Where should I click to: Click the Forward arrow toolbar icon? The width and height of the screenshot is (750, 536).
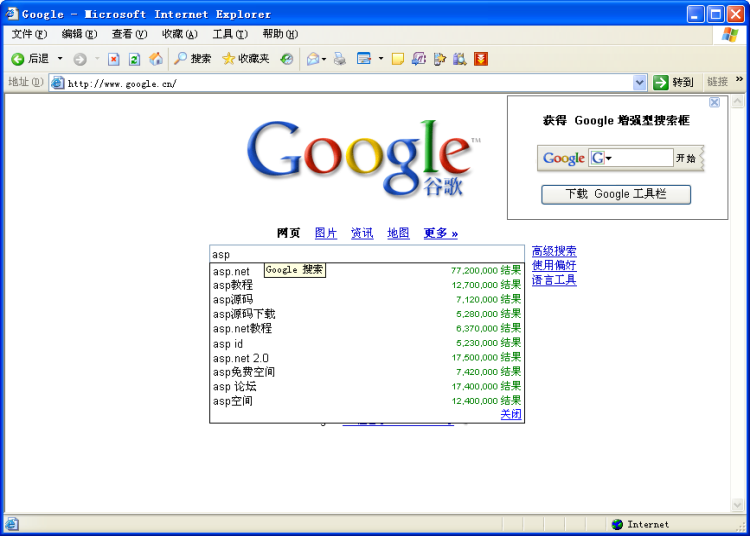pyautogui.click(x=80, y=59)
